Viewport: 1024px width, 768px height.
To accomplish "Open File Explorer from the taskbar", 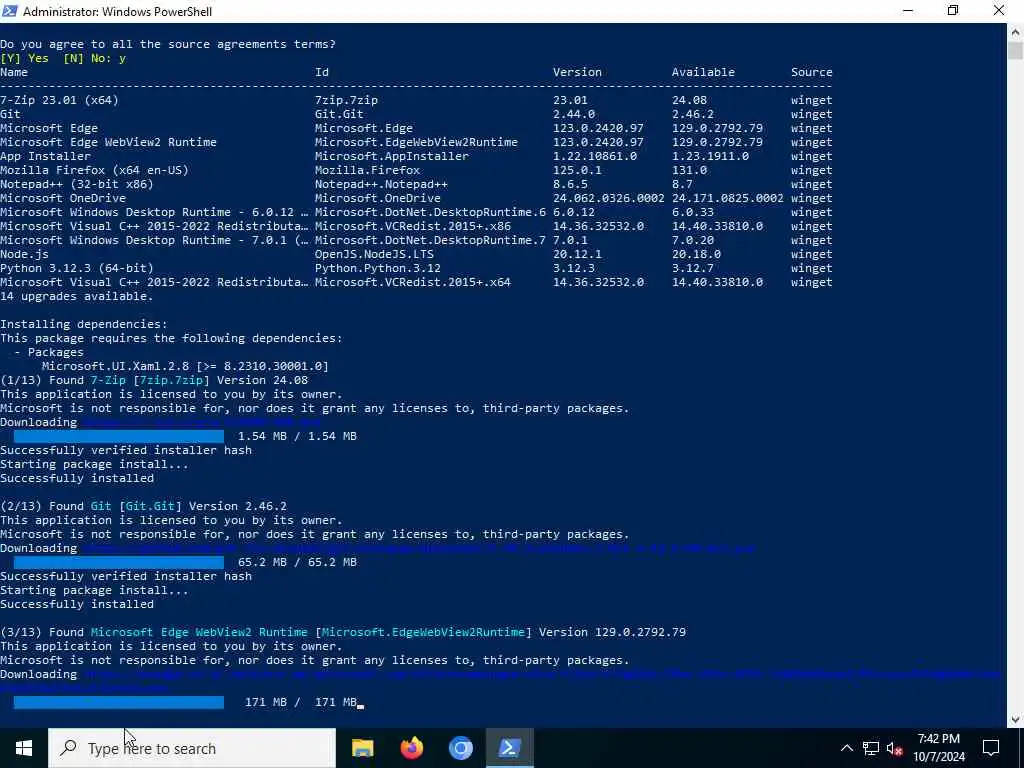I will 362,748.
